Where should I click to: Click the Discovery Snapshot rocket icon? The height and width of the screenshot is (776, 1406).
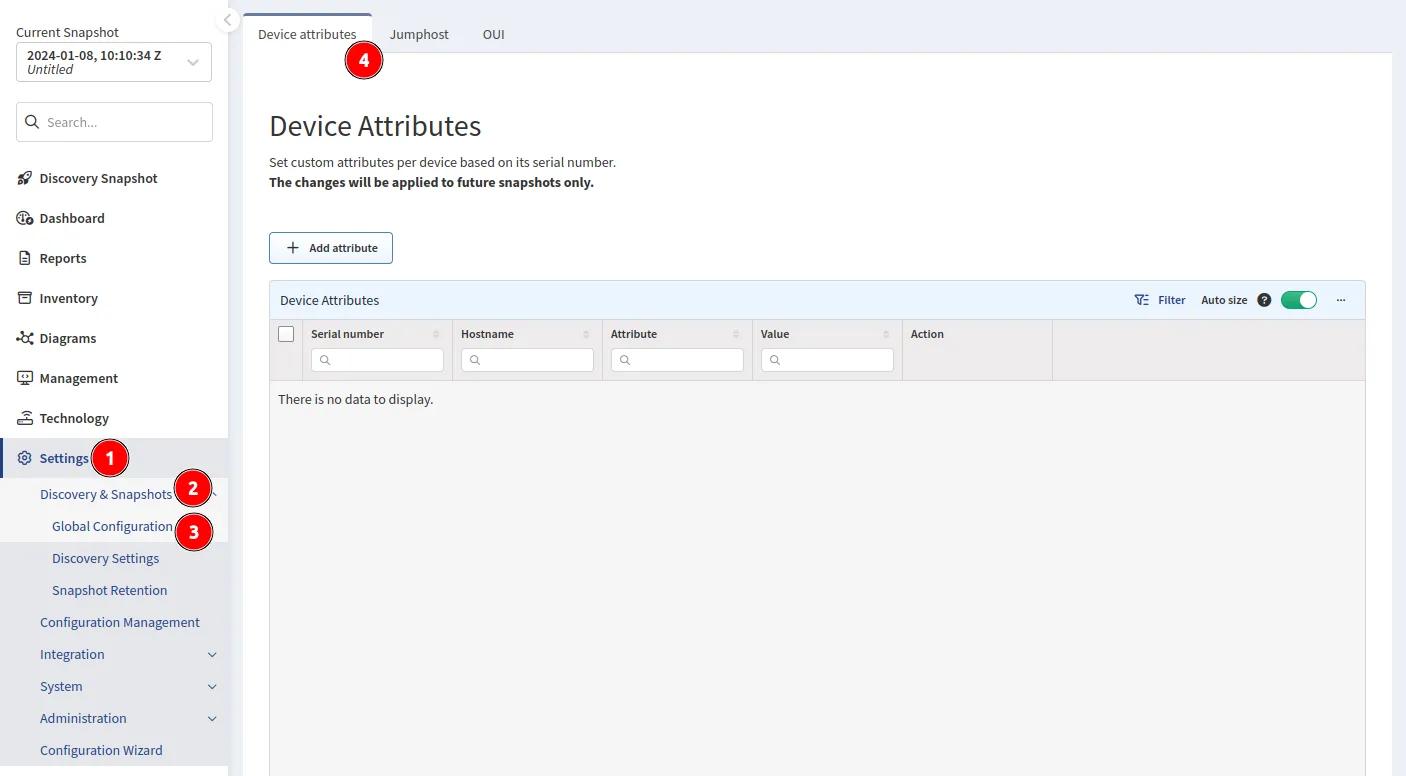pyautogui.click(x=25, y=178)
